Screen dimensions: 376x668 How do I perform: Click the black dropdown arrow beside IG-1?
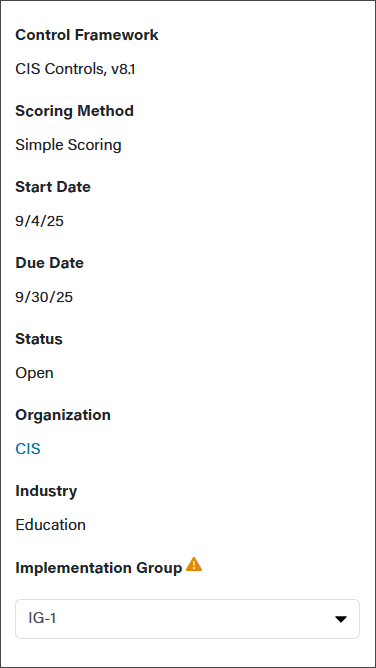340,619
